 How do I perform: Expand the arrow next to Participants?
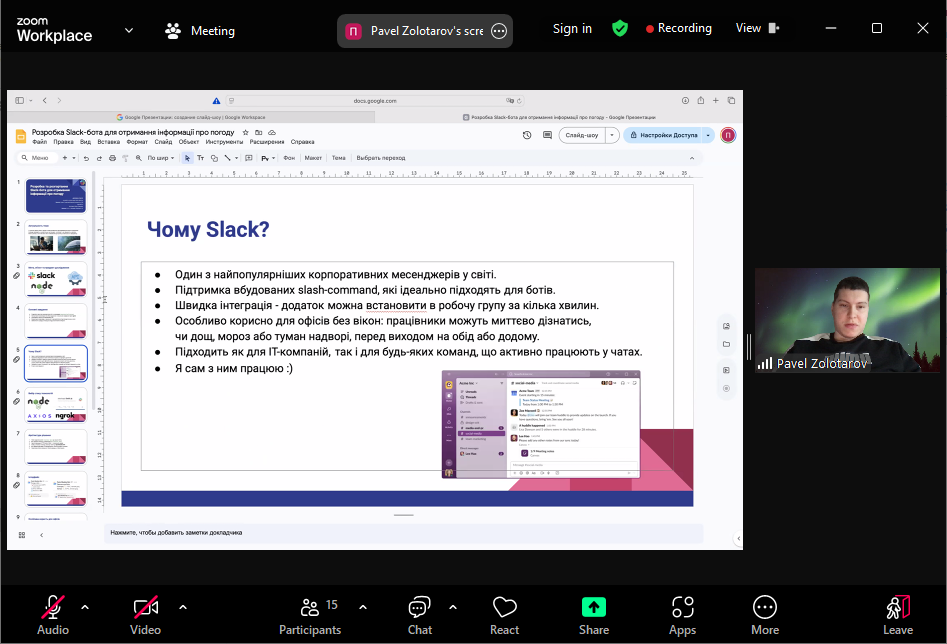point(362,606)
